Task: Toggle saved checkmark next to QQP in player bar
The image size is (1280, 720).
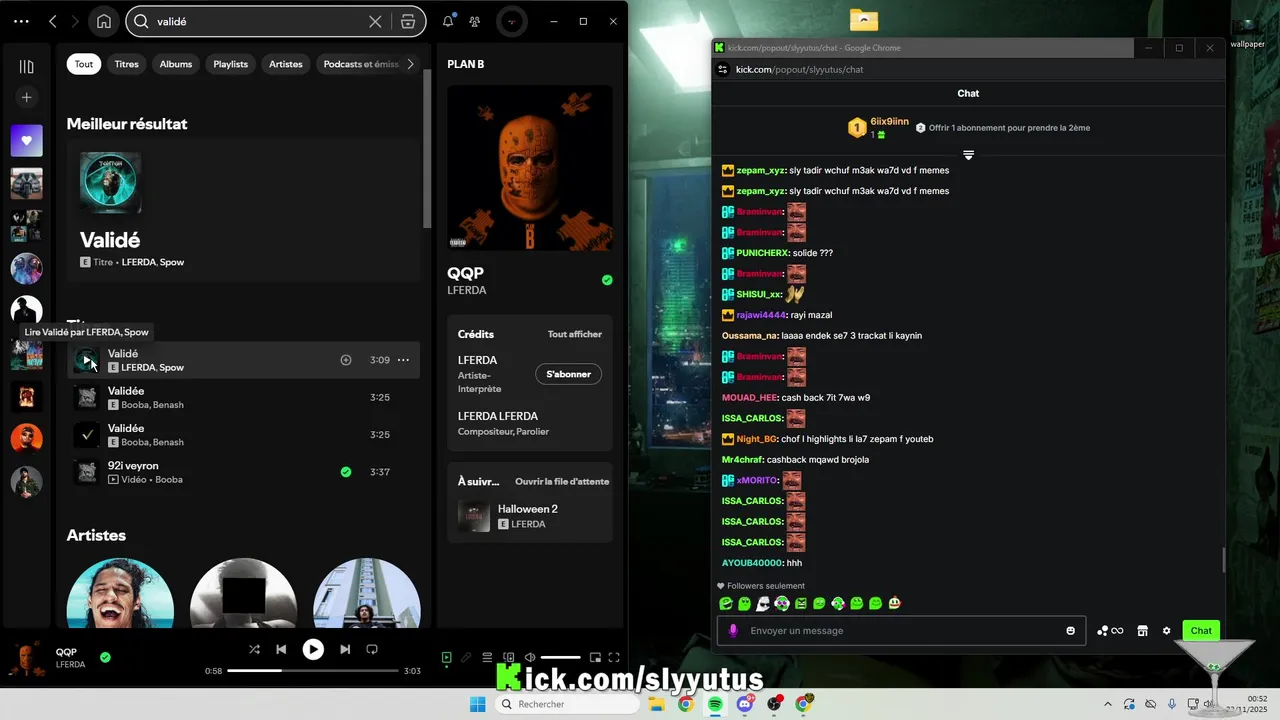Action: pyautogui.click(x=105, y=657)
